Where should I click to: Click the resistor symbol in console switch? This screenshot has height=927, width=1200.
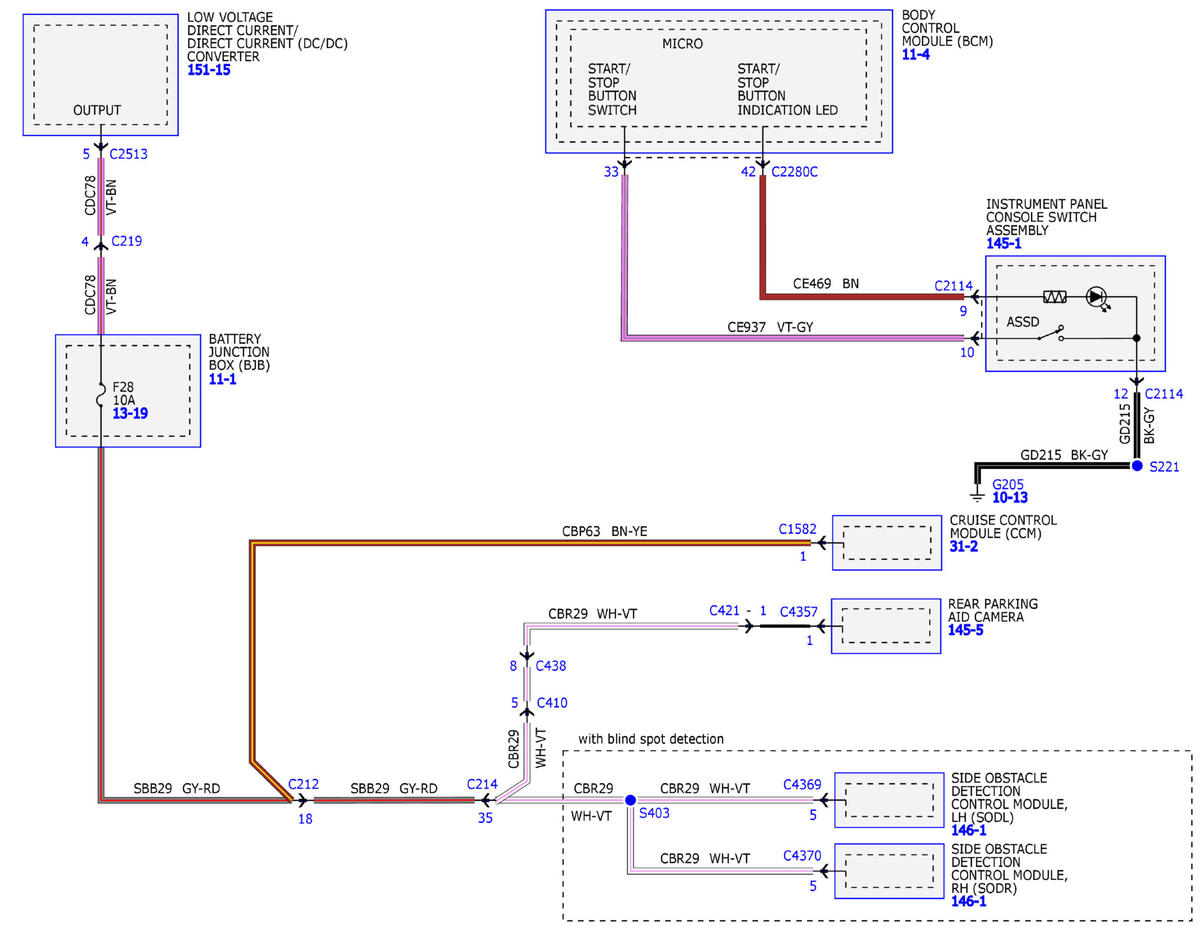[1056, 297]
